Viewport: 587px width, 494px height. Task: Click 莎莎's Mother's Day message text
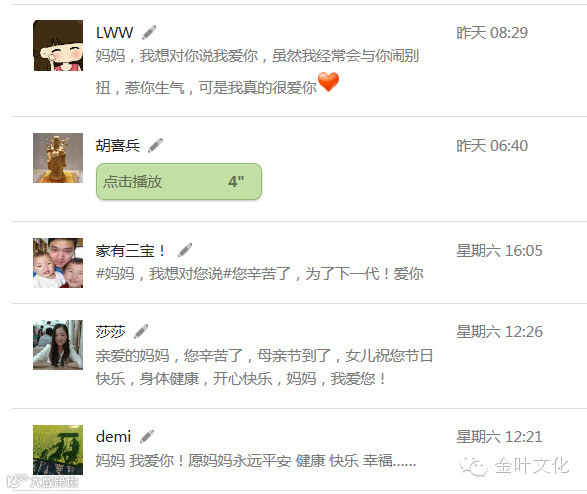[x=264, y=367]
